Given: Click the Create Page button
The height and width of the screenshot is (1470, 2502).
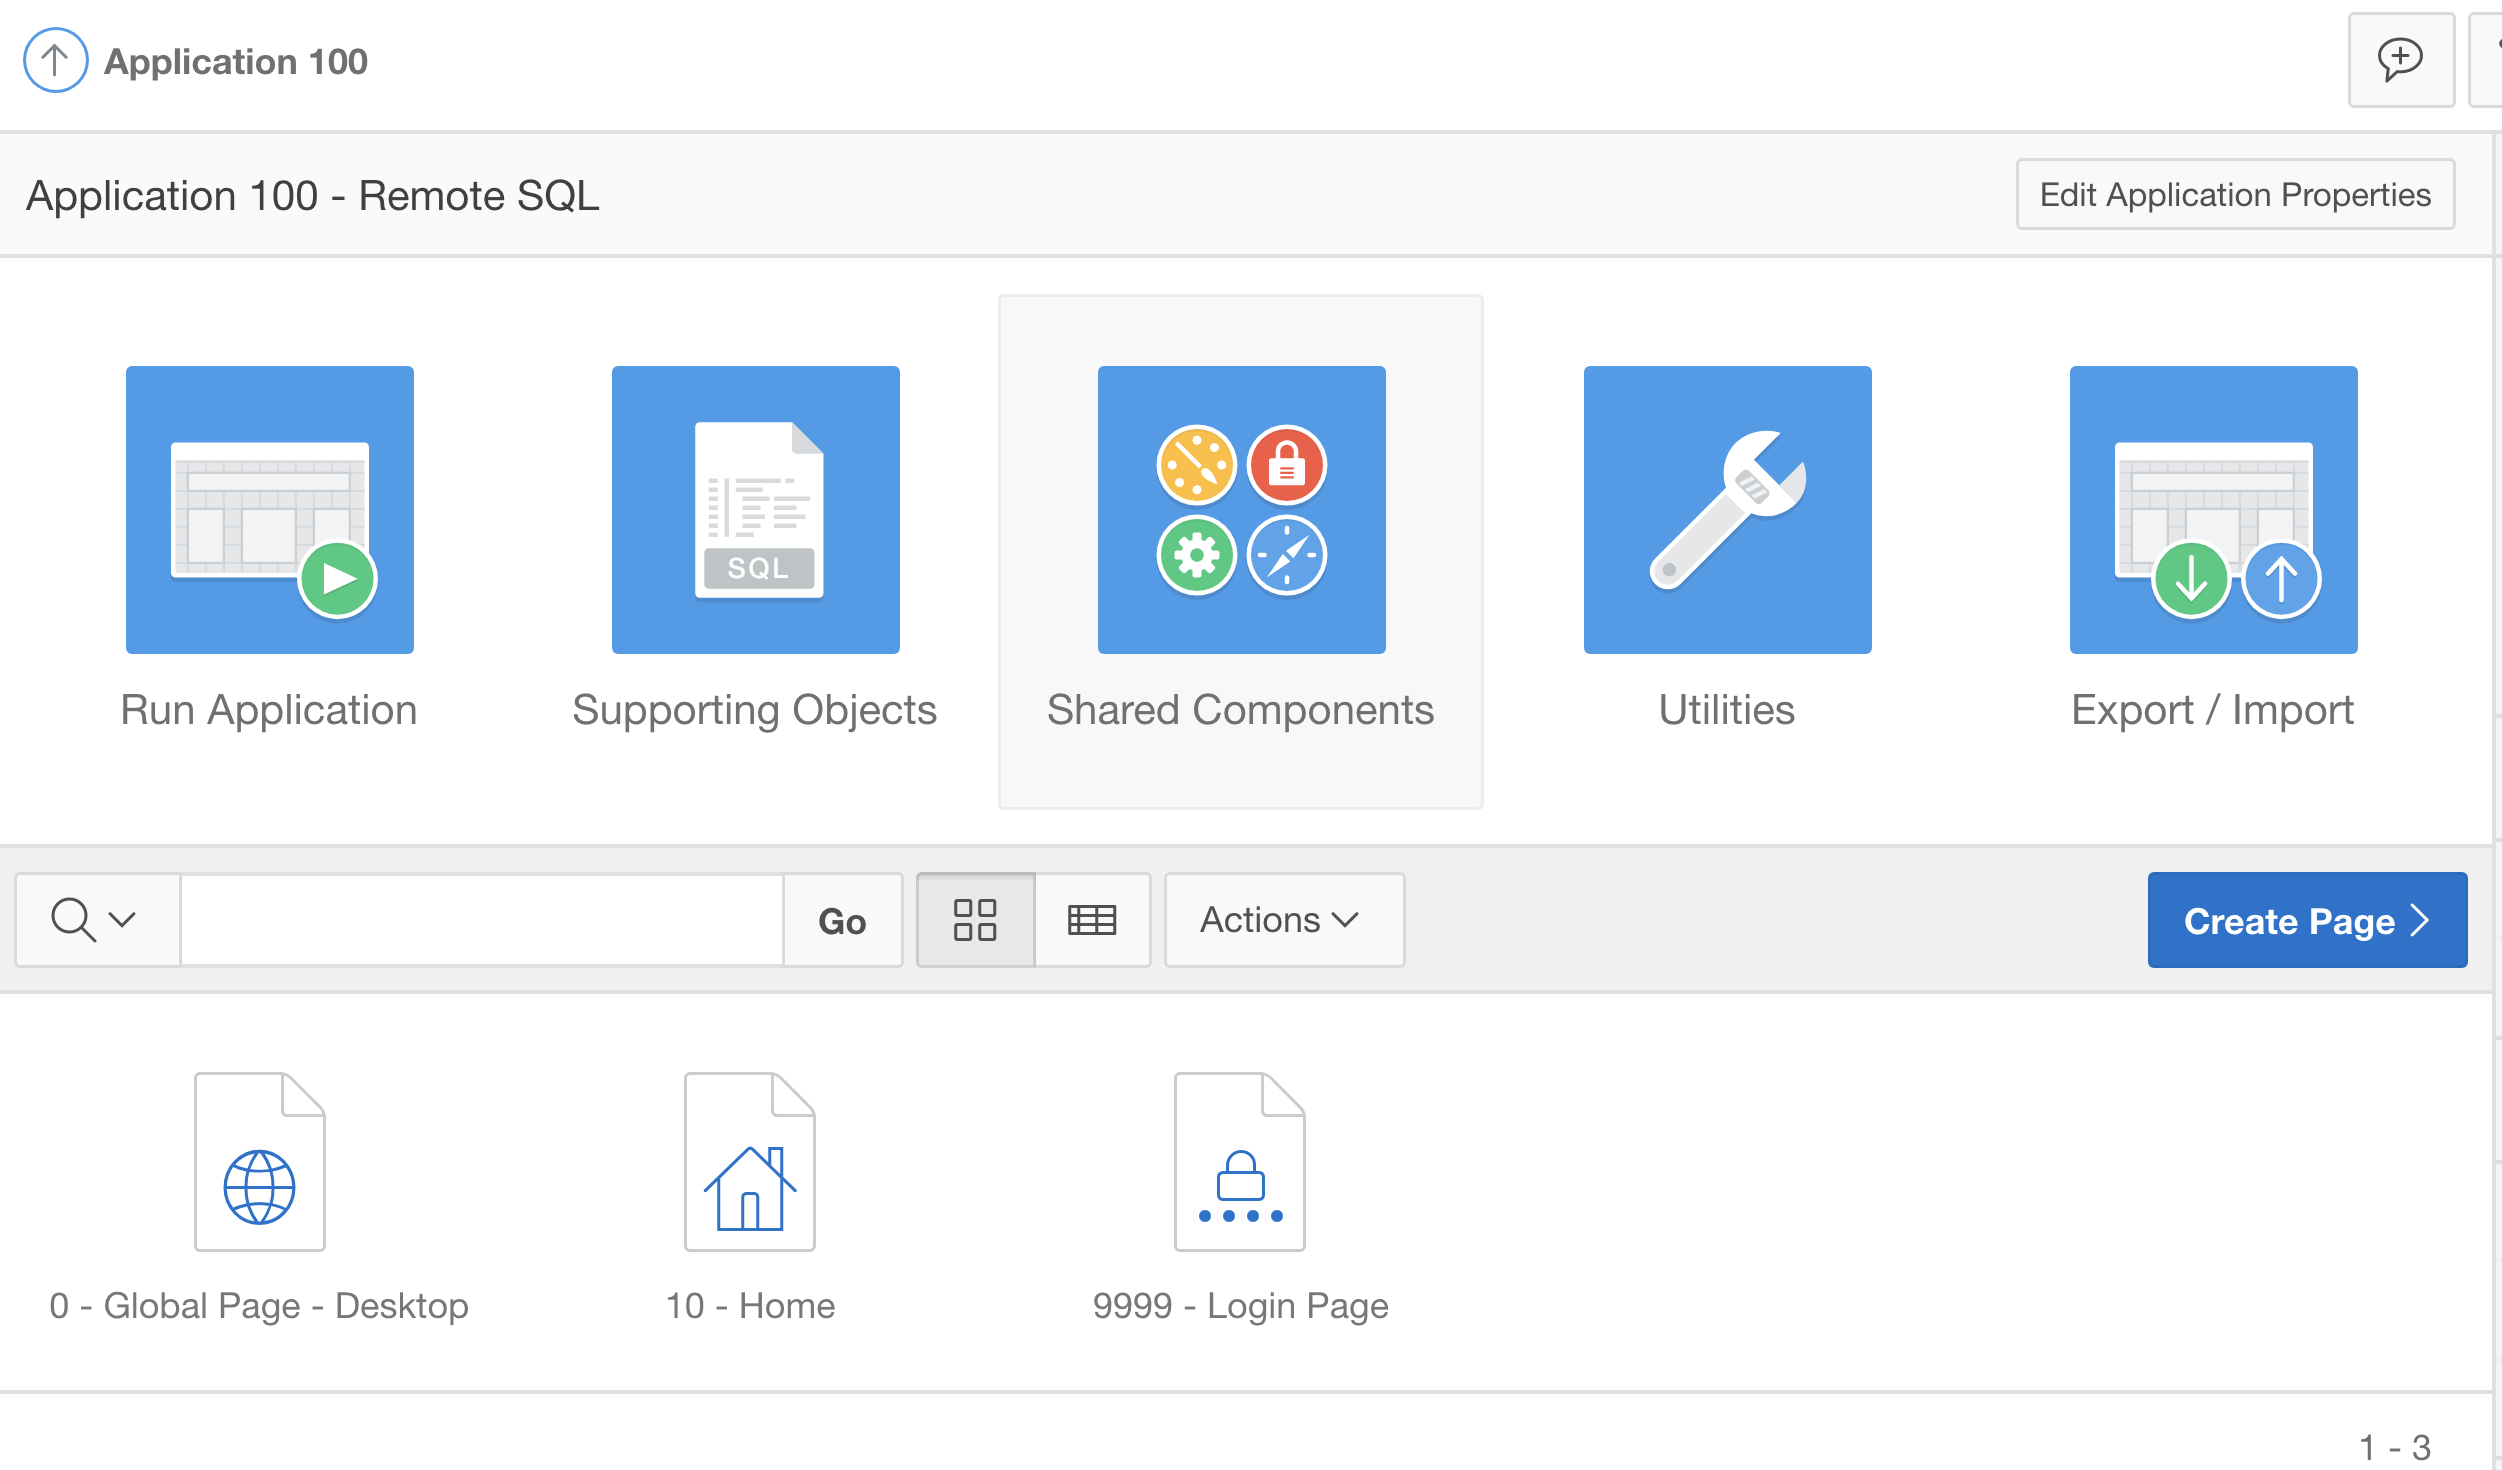Looking at the screenshot, I should pos(2306,920).
